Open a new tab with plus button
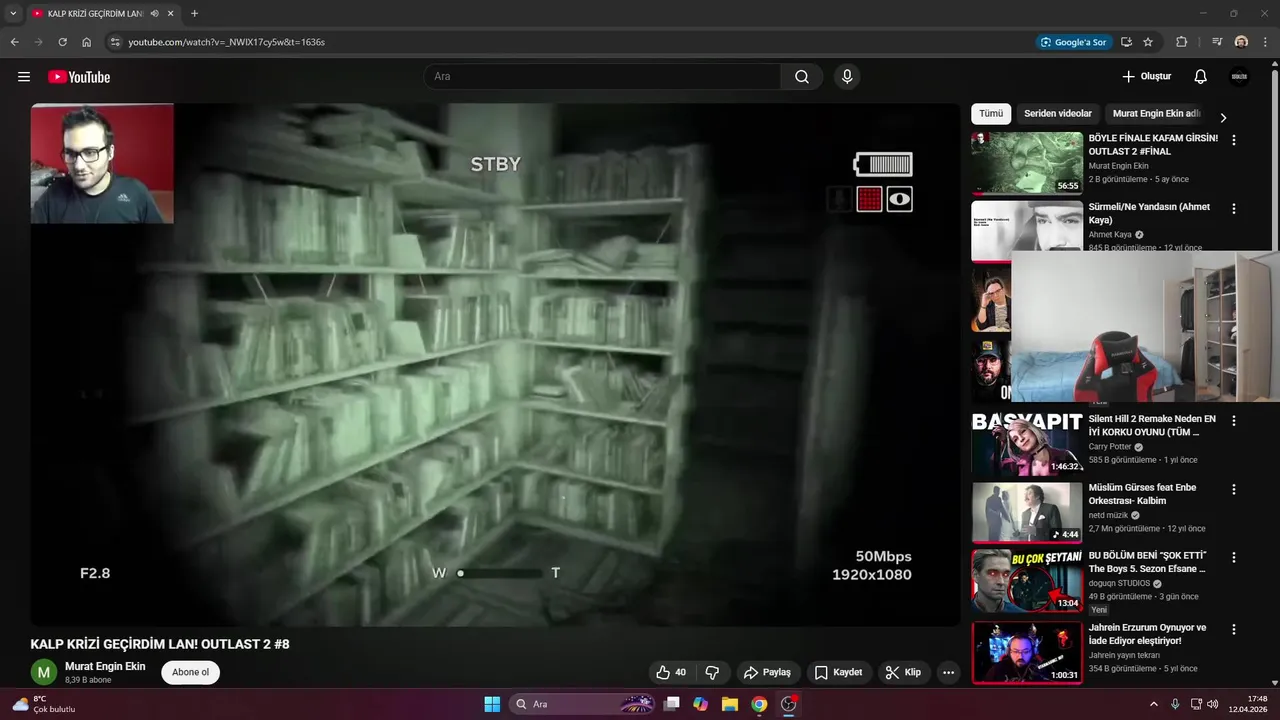The width and height of the screenshot is (1280, 720). click(x=194, y=13)
